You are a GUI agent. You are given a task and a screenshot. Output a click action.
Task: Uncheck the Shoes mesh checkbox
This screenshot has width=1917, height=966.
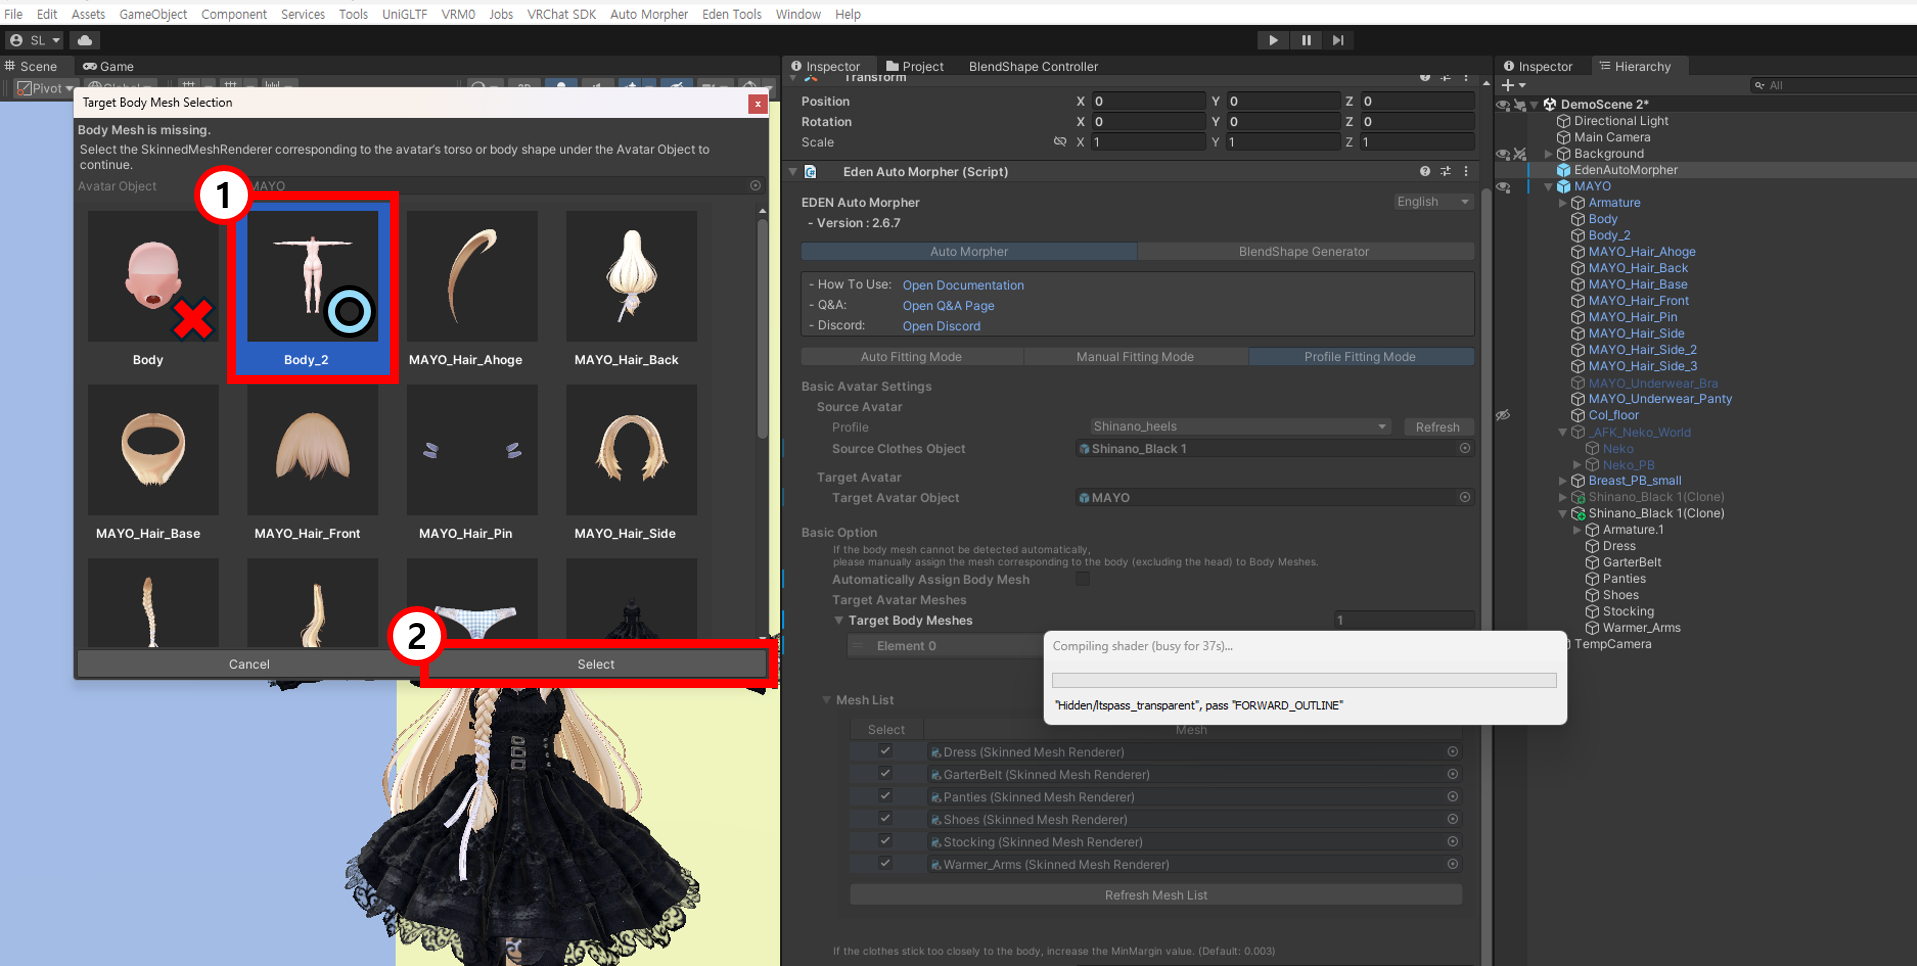click(885, 818)
